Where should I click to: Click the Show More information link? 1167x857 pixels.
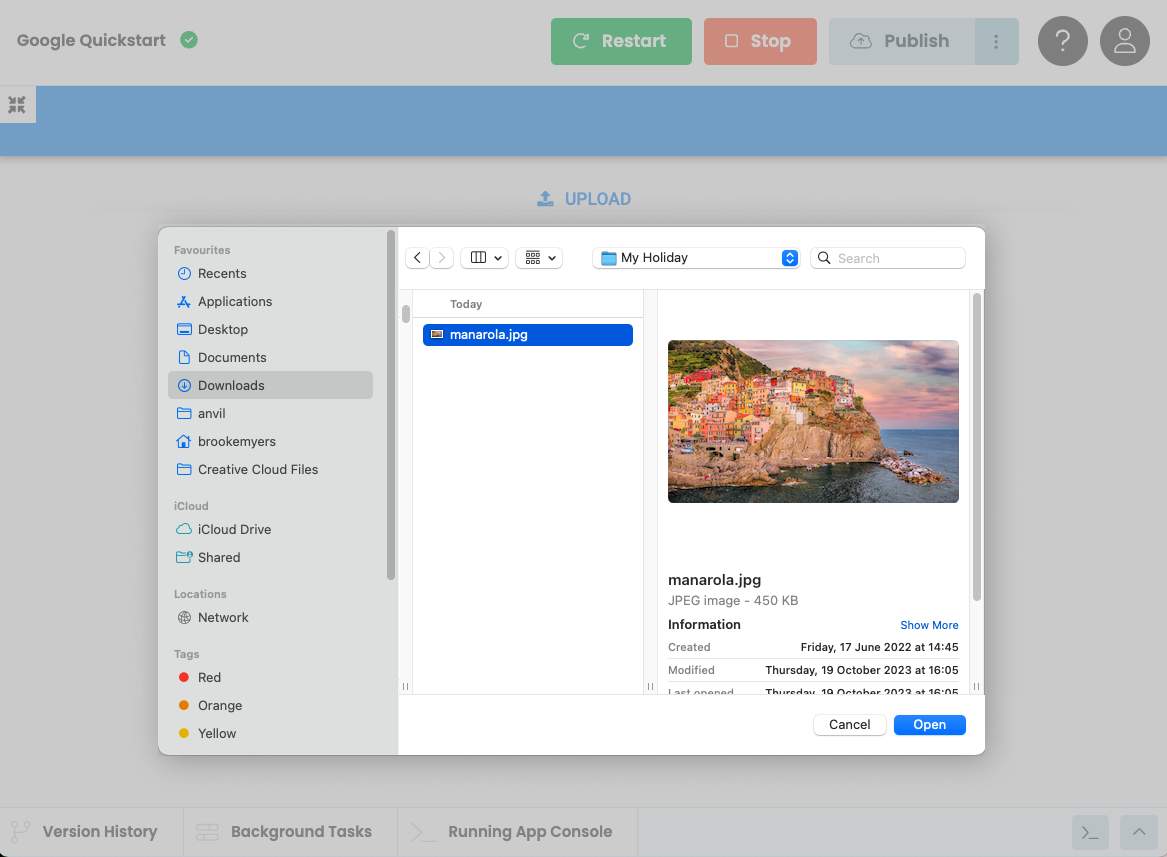click(x=928, y=624)
